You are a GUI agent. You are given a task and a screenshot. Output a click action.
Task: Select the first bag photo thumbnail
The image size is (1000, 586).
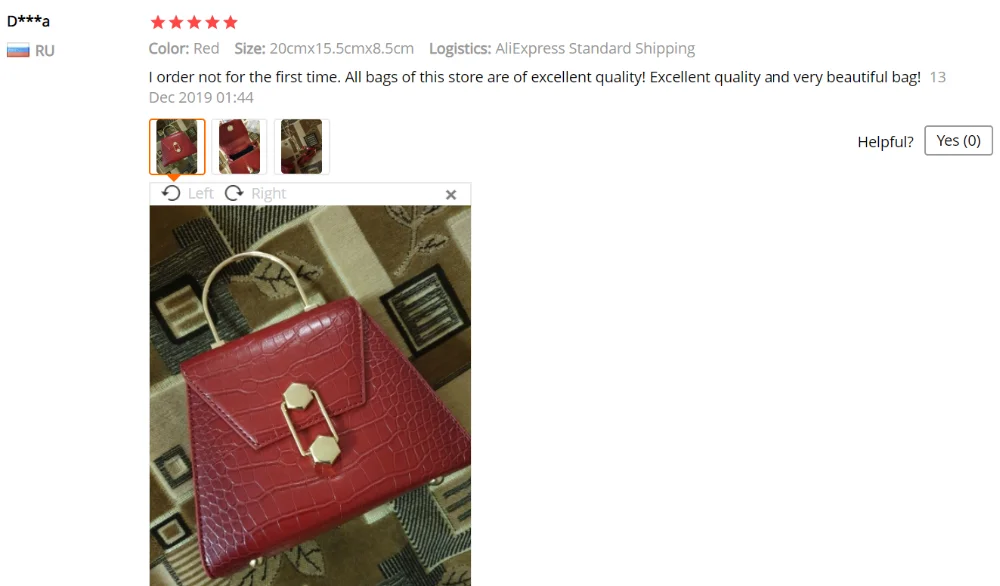pos(177,147)
